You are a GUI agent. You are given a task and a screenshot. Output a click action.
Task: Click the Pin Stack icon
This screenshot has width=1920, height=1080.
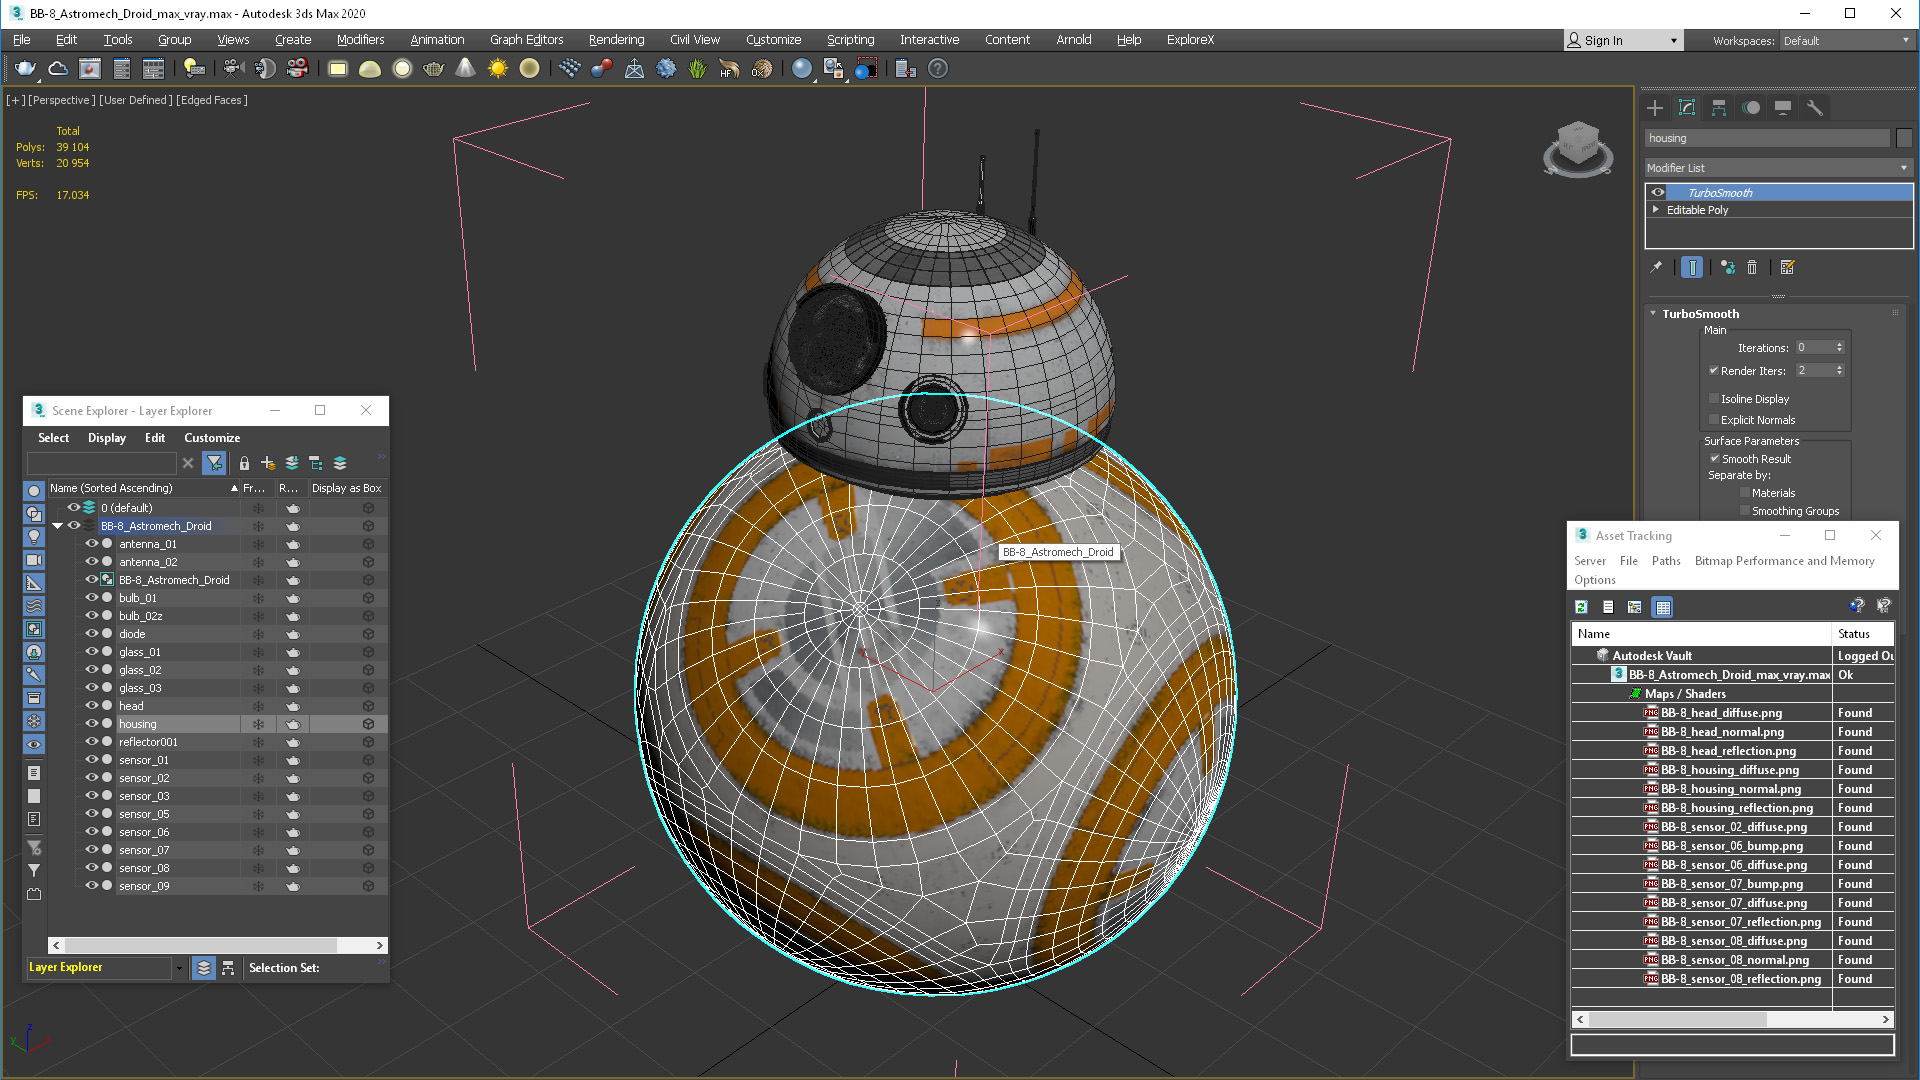1656,267
